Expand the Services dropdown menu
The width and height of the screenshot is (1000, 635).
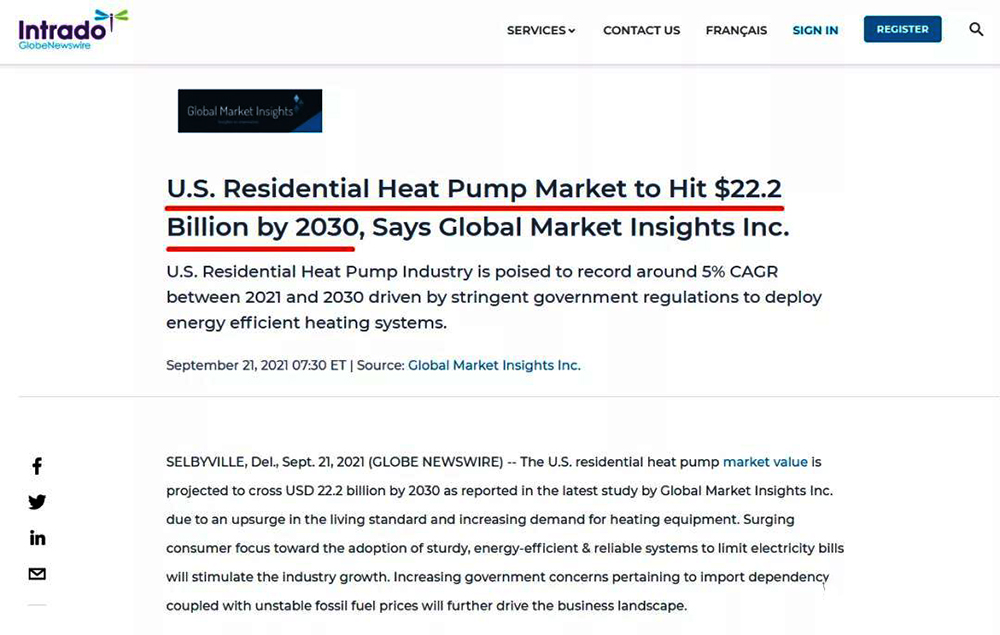[x=541, y=30]
